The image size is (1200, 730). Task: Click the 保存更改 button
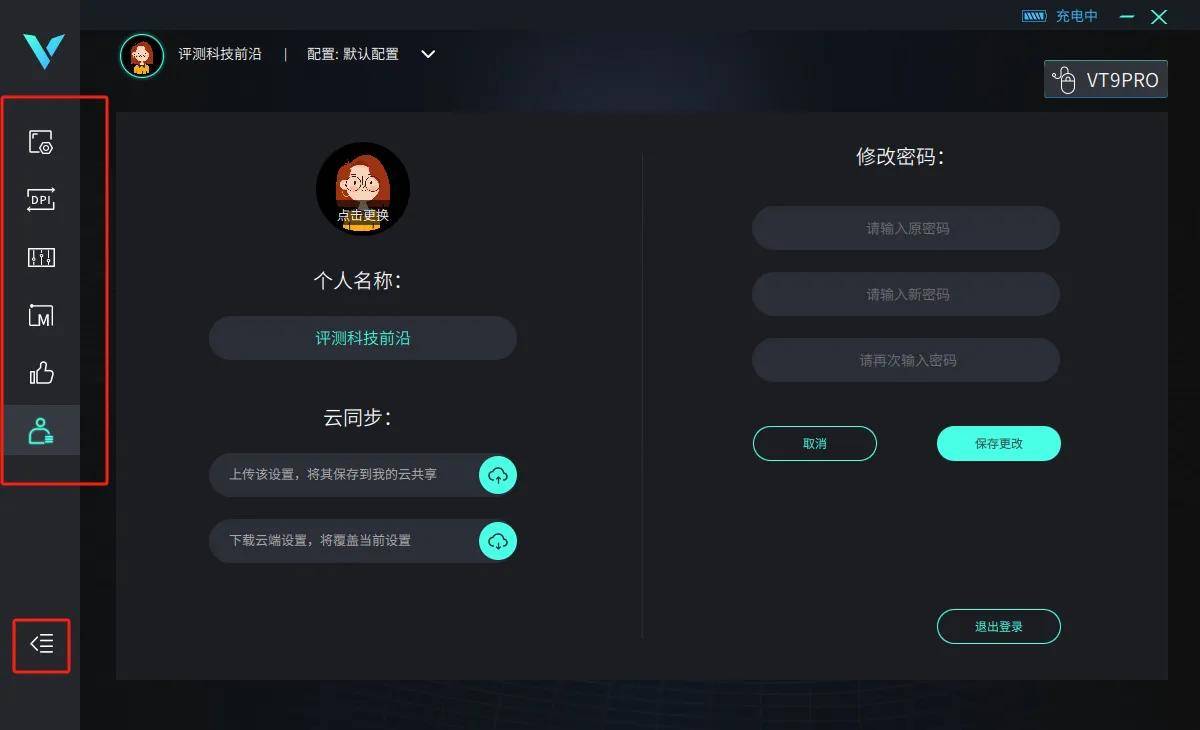[999, 443]
